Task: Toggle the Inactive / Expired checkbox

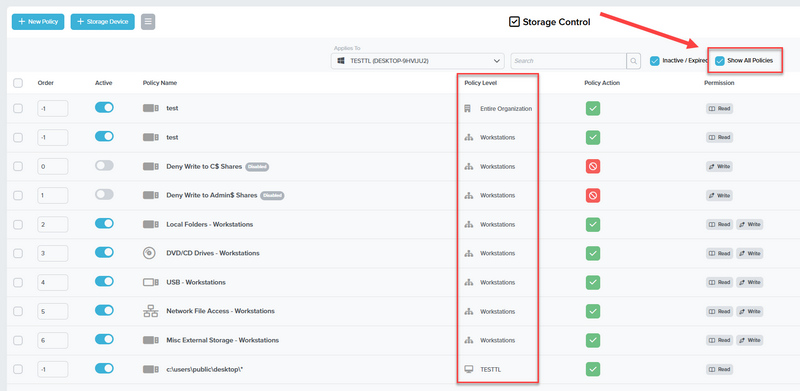Action: pos(655,61)
